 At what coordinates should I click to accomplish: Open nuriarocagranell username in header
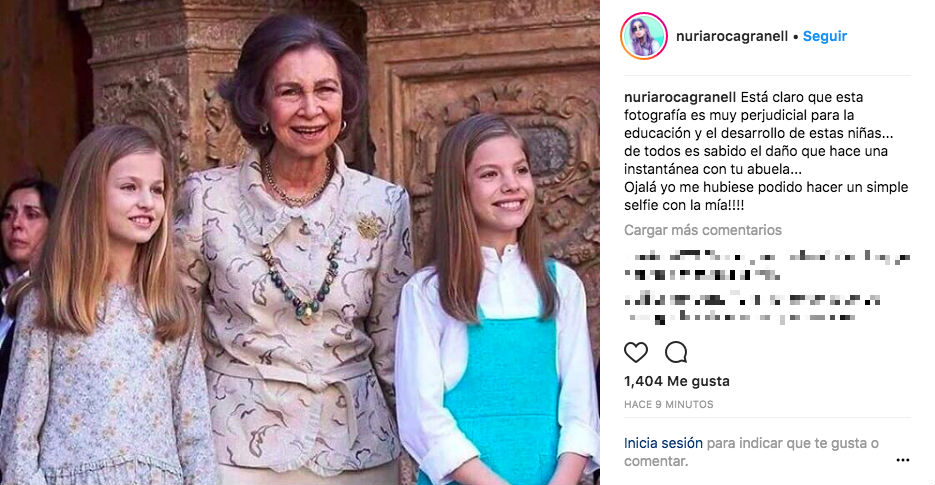click(732, 36)
